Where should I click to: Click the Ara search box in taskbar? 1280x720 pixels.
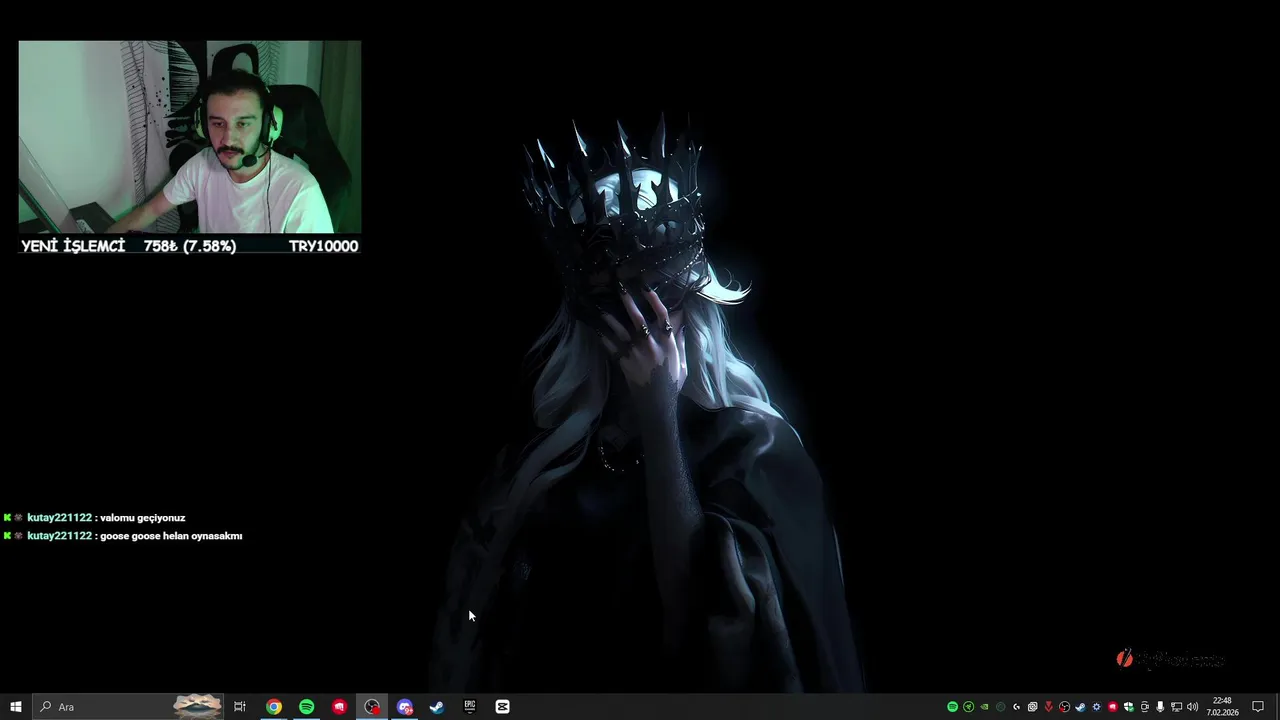coord(127,707)
